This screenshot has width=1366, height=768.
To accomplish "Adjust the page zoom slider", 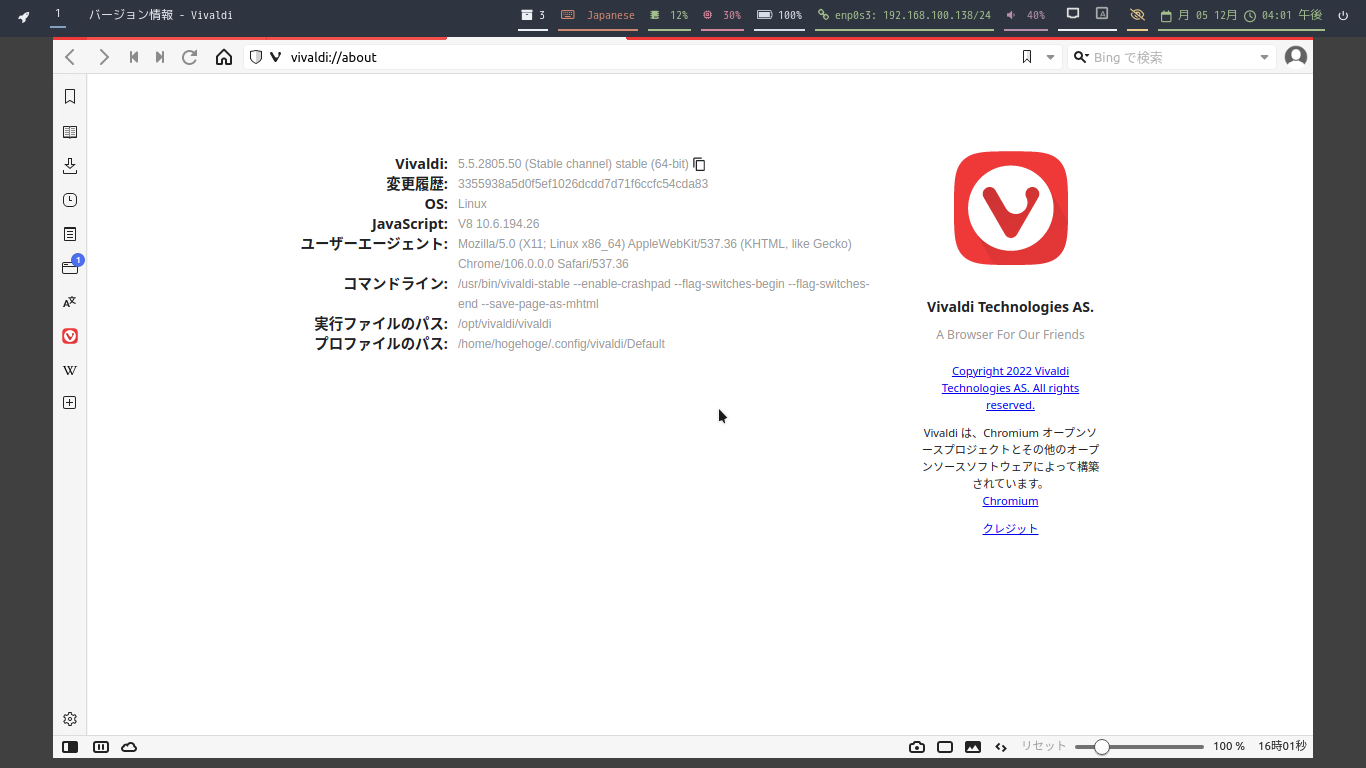I will [1139, 747].
